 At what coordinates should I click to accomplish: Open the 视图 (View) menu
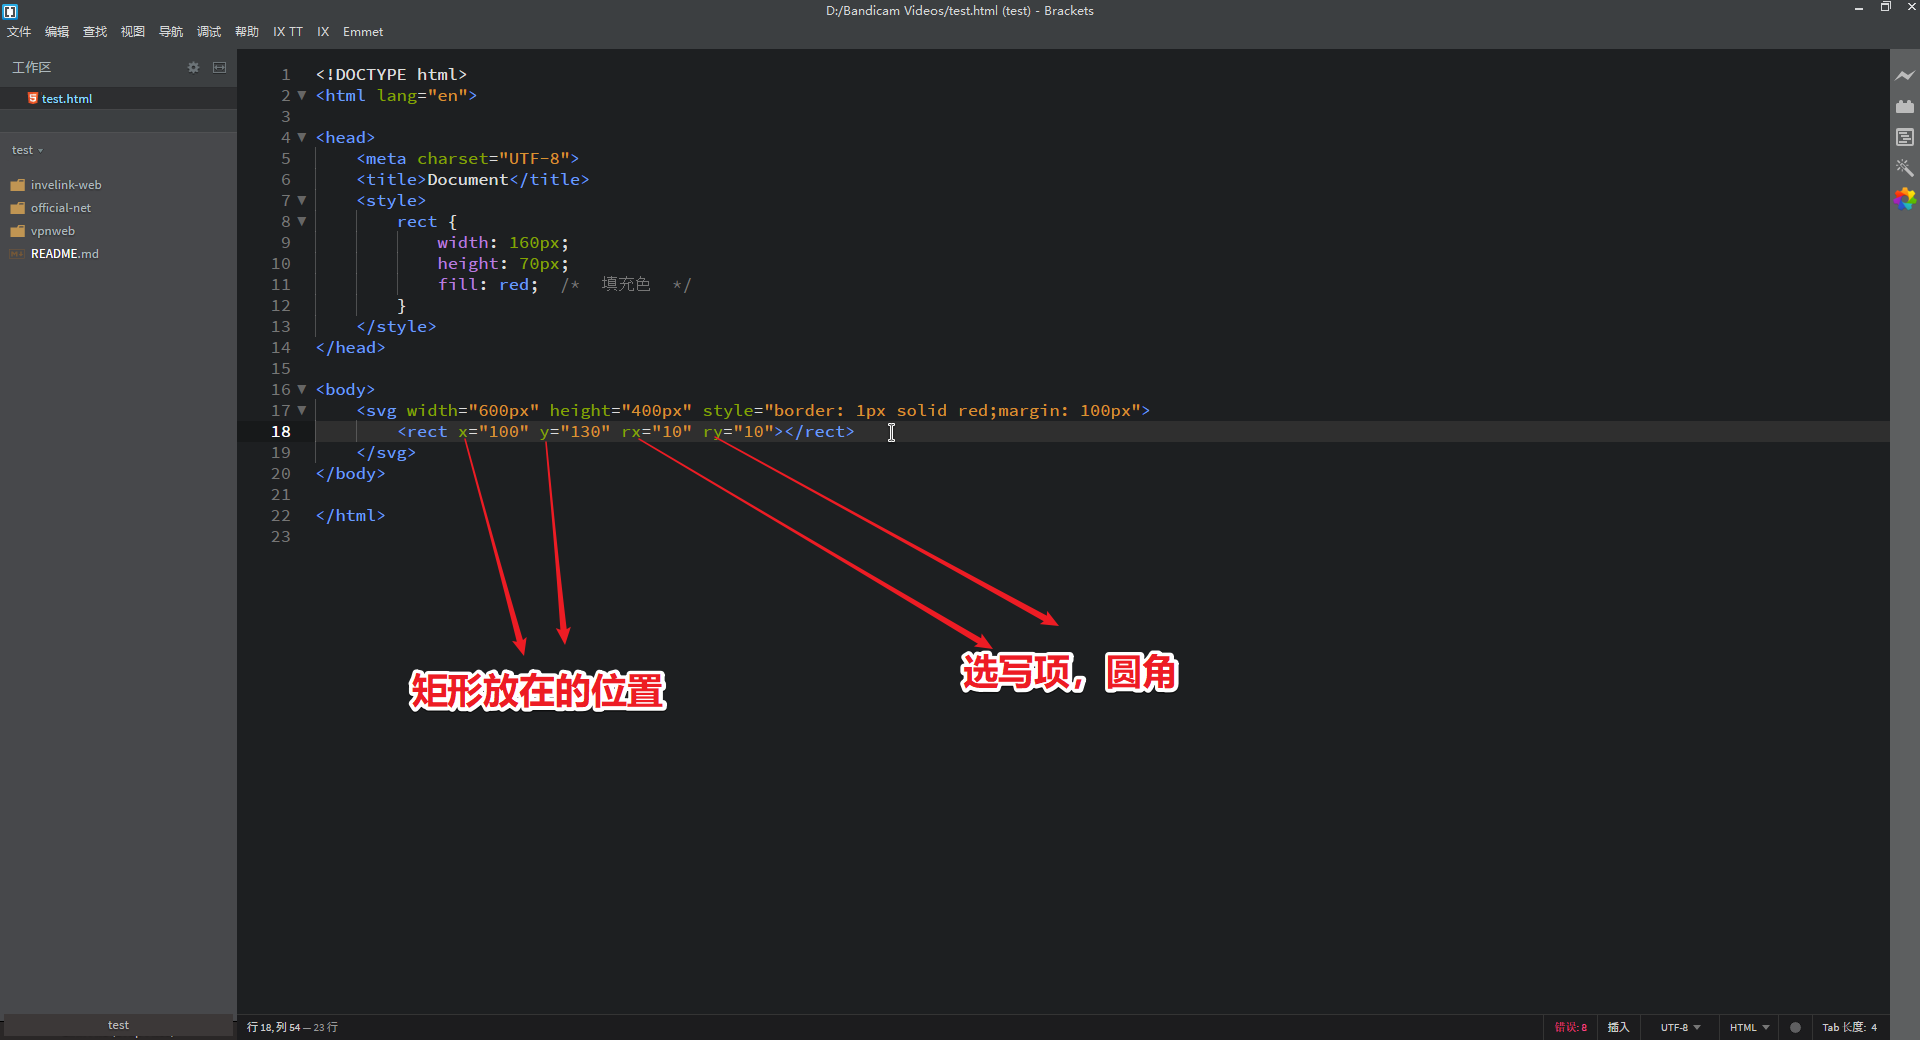[133, 32]
